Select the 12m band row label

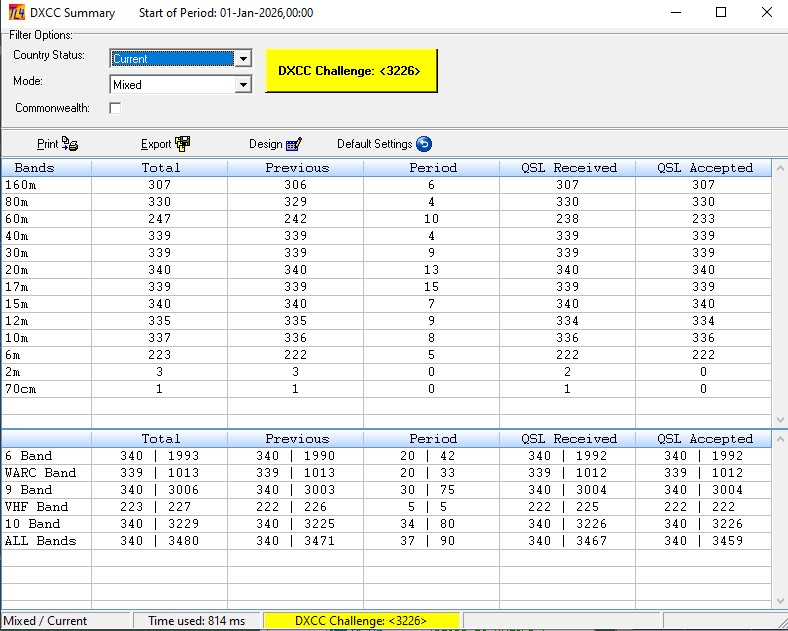[17, 321]
